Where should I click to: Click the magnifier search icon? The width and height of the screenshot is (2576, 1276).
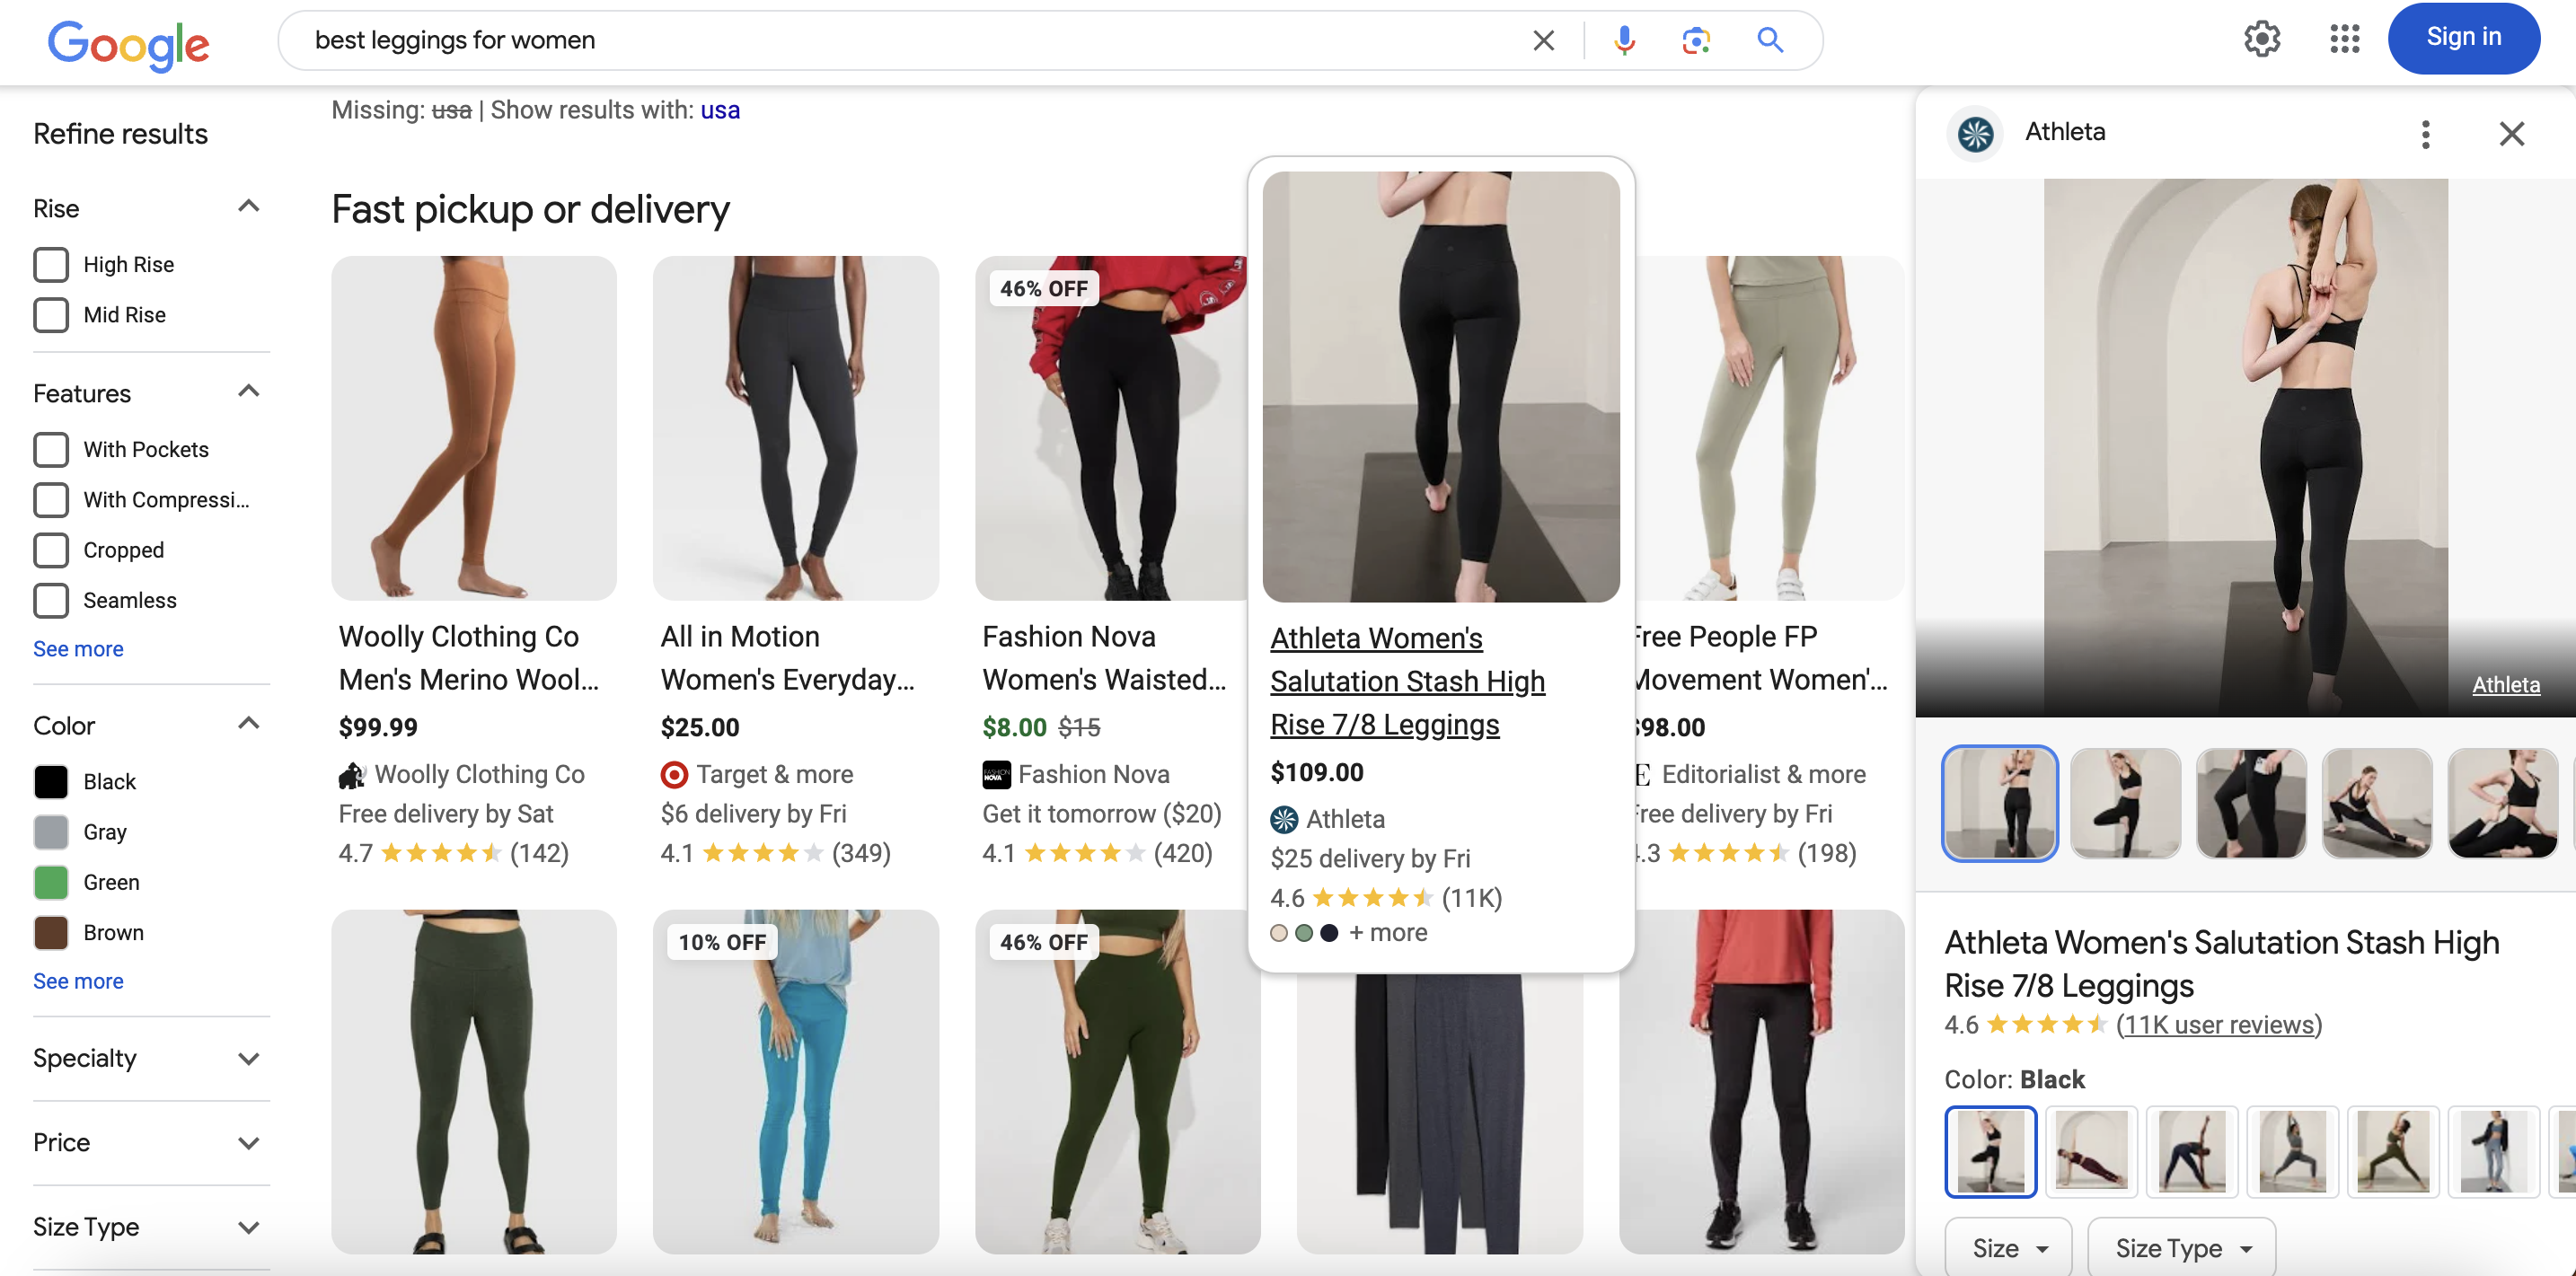1770,41
